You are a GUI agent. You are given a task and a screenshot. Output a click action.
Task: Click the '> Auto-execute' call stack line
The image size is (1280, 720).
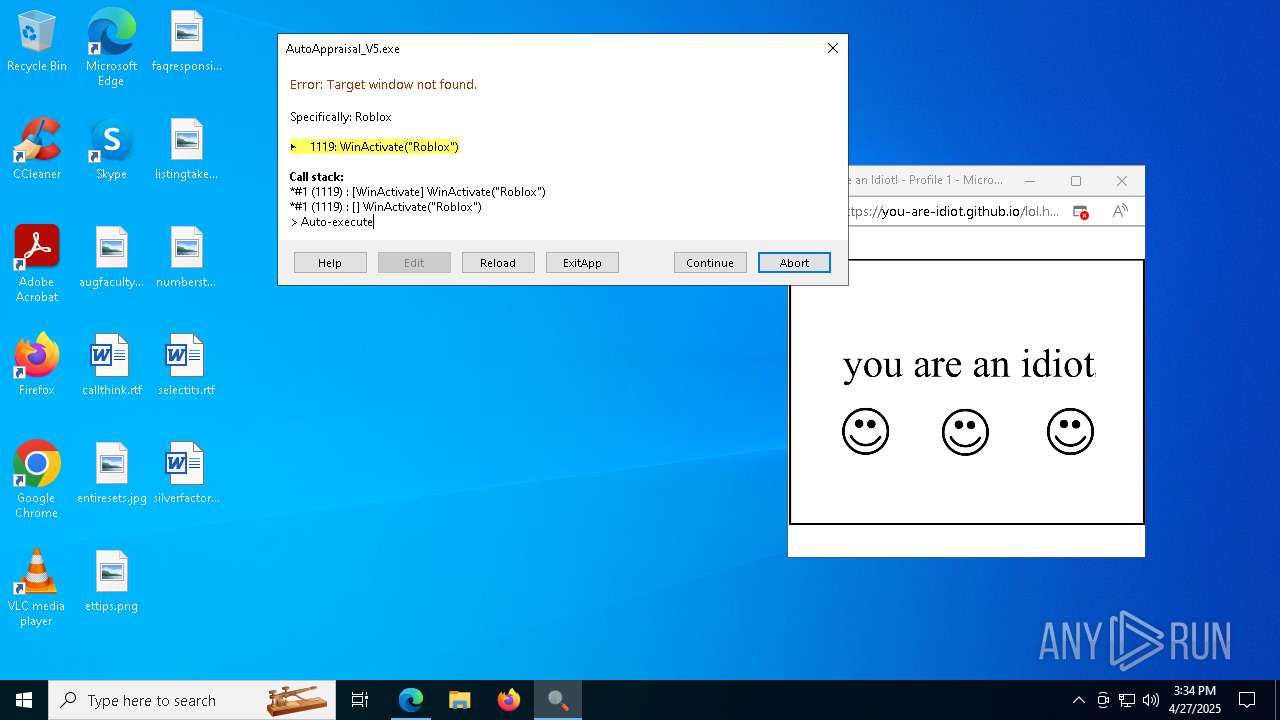(332, 222)
